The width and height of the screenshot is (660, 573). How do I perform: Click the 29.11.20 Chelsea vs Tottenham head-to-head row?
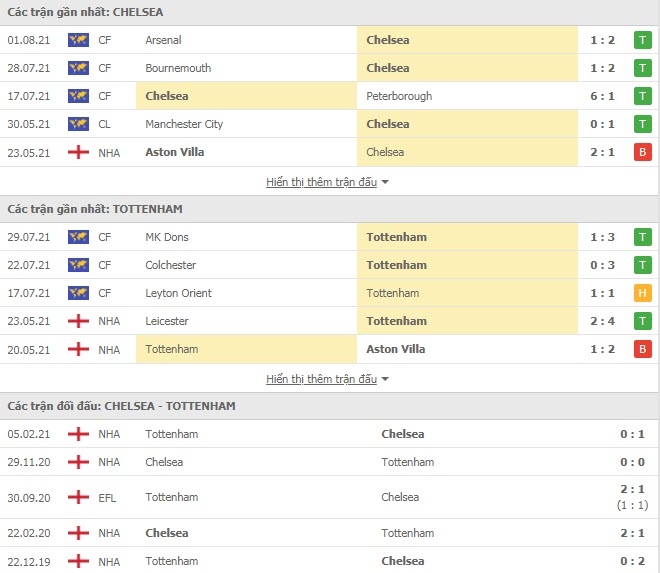(x=330, y=462)
